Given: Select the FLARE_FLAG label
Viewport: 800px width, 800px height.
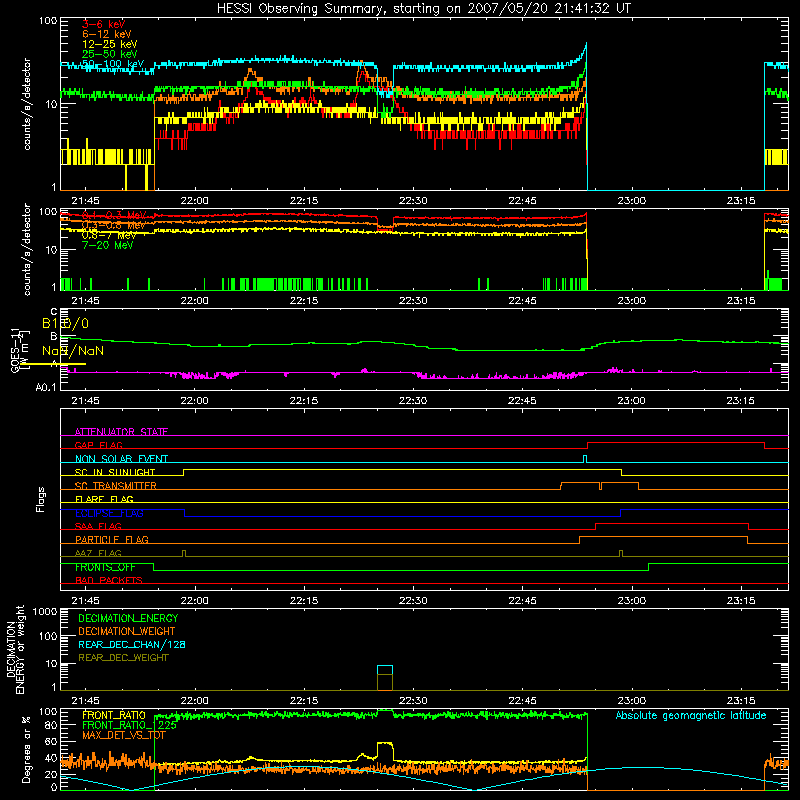Looking at the screenshot, I should pyautogui.click(x=104, y=499).
